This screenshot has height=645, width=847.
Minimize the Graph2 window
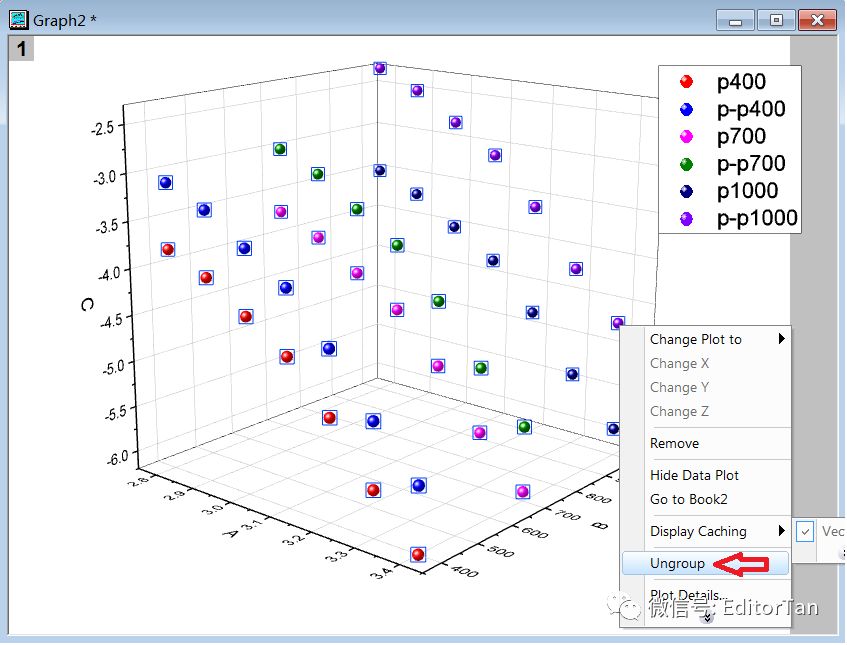[735, 21]
